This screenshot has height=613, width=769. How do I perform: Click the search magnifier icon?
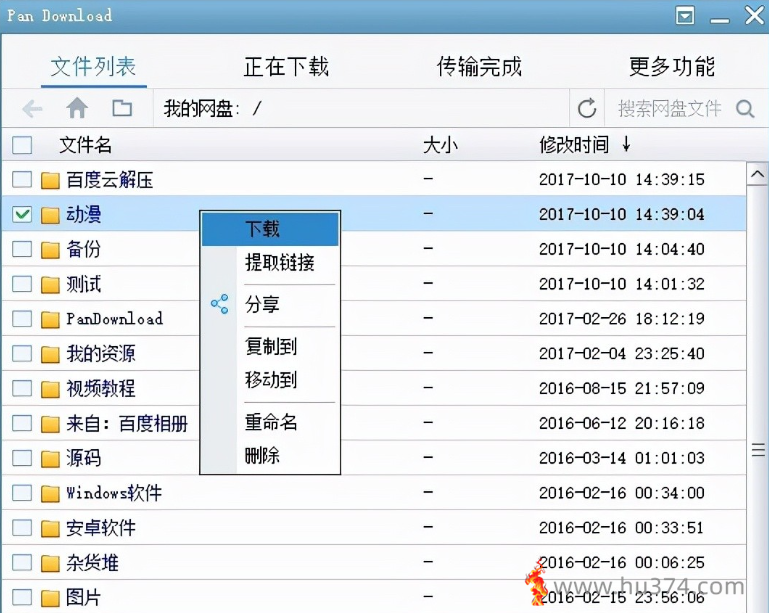coord(745,108)
